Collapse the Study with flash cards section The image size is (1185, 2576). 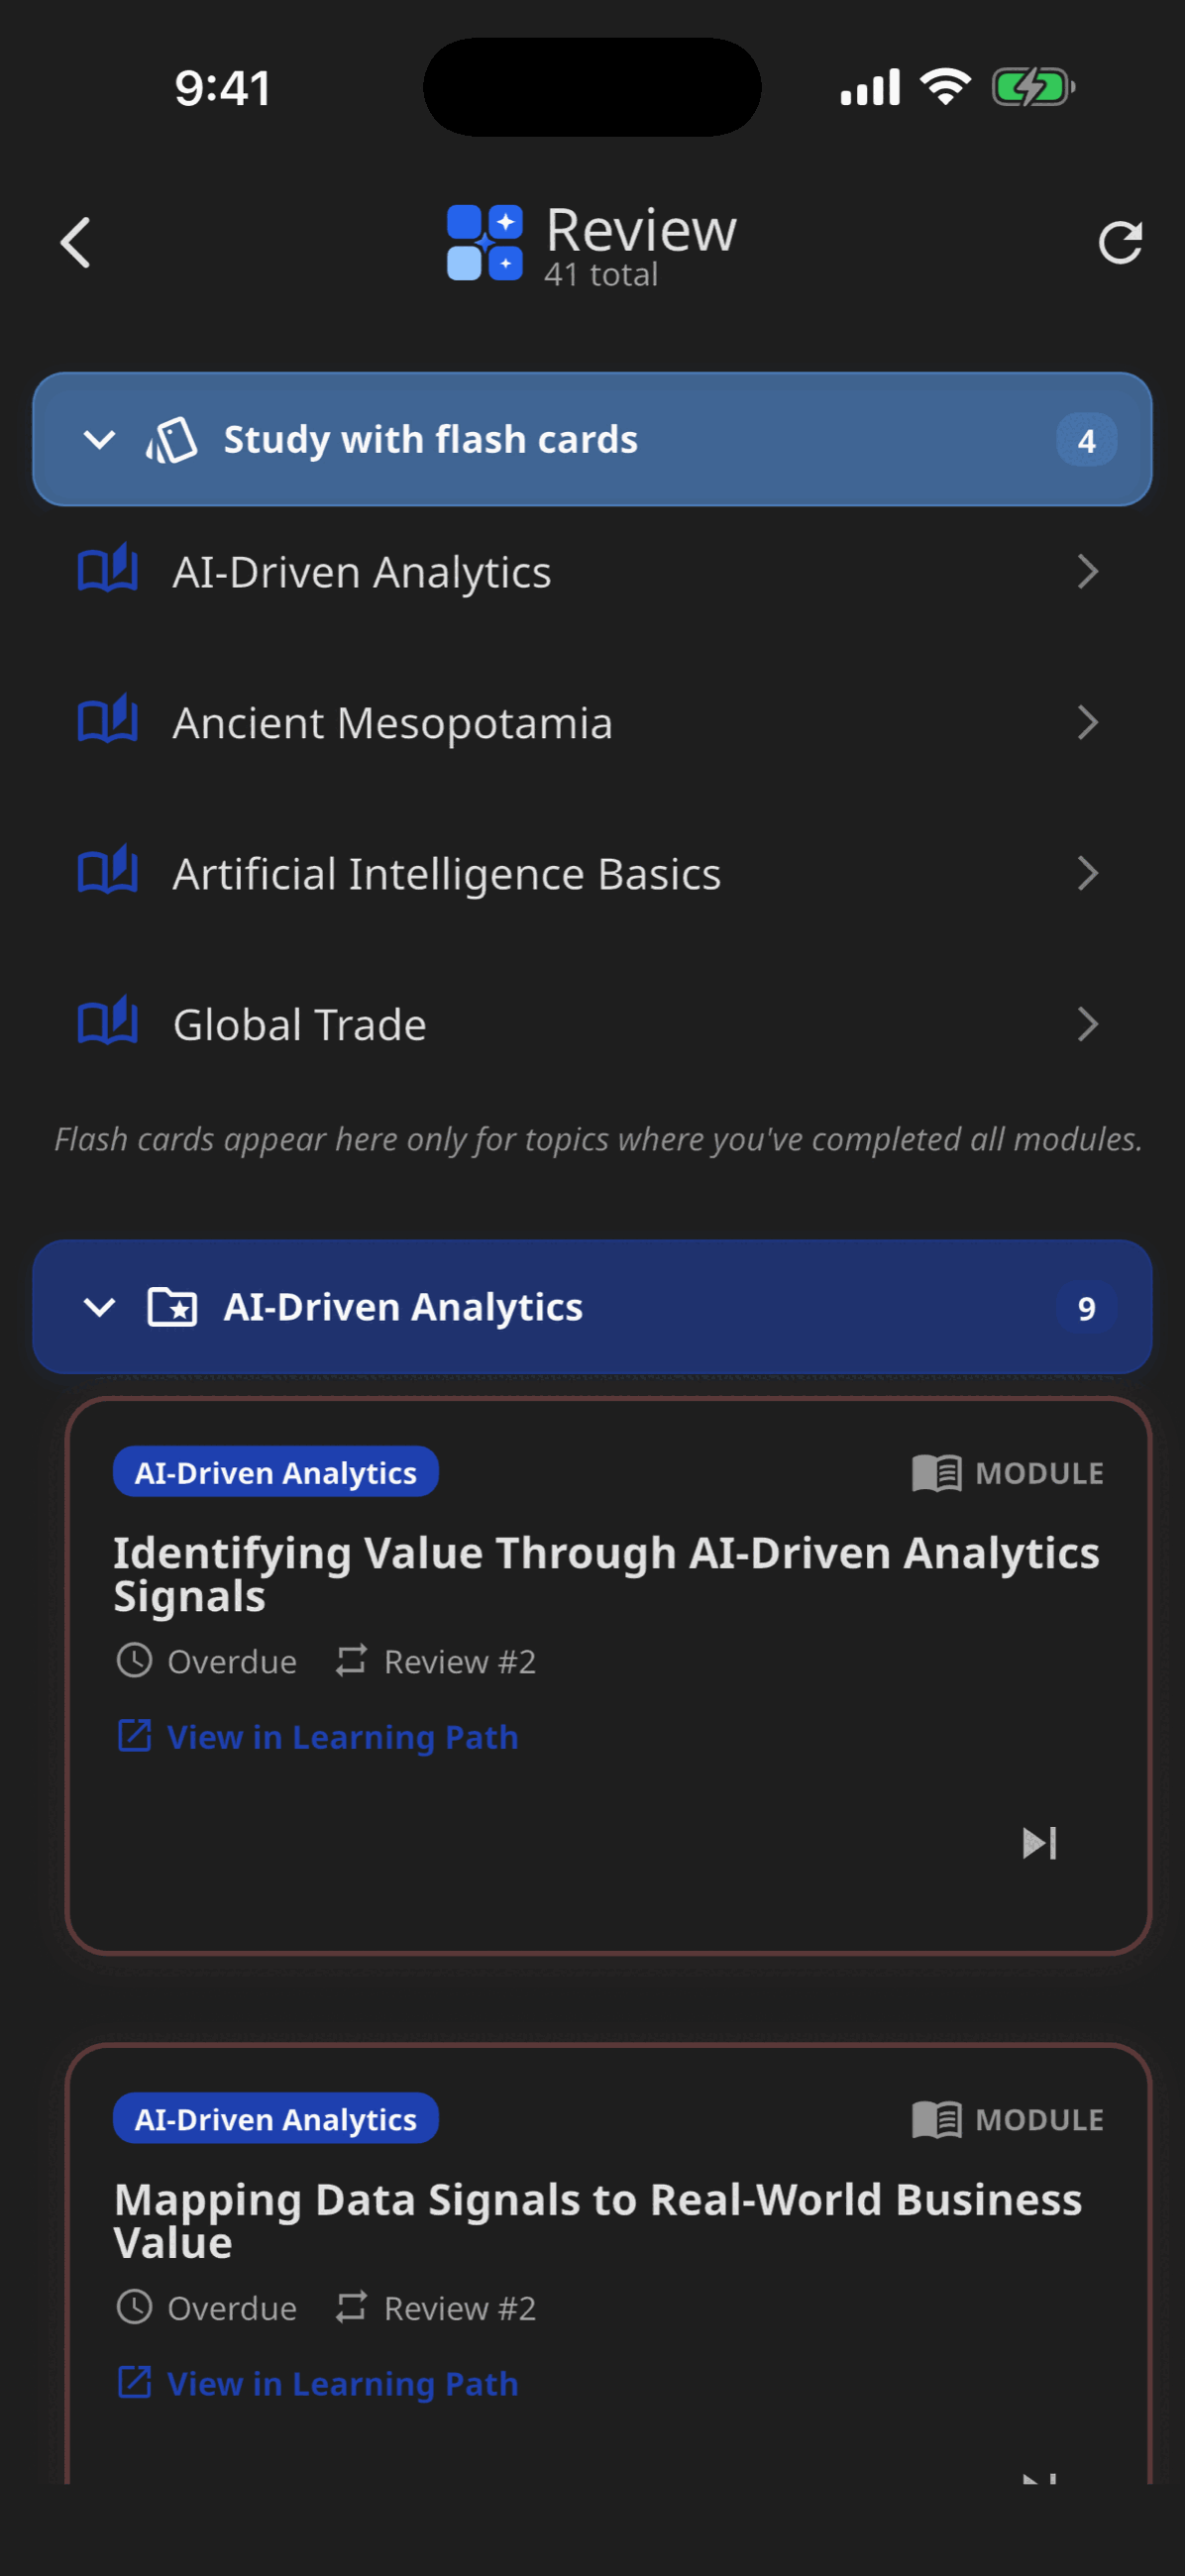100,440
